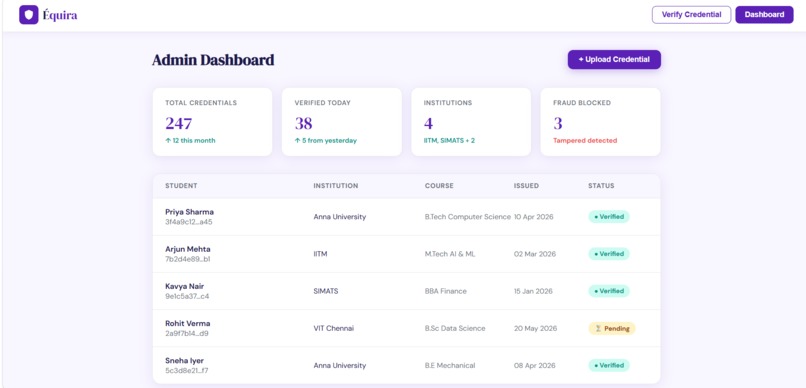Click the STUDENT column header
Screen dimensions: 806x388
[181, 186]
